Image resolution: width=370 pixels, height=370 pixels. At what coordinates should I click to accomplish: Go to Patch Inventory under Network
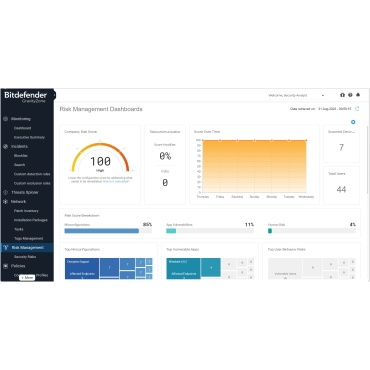26,211
